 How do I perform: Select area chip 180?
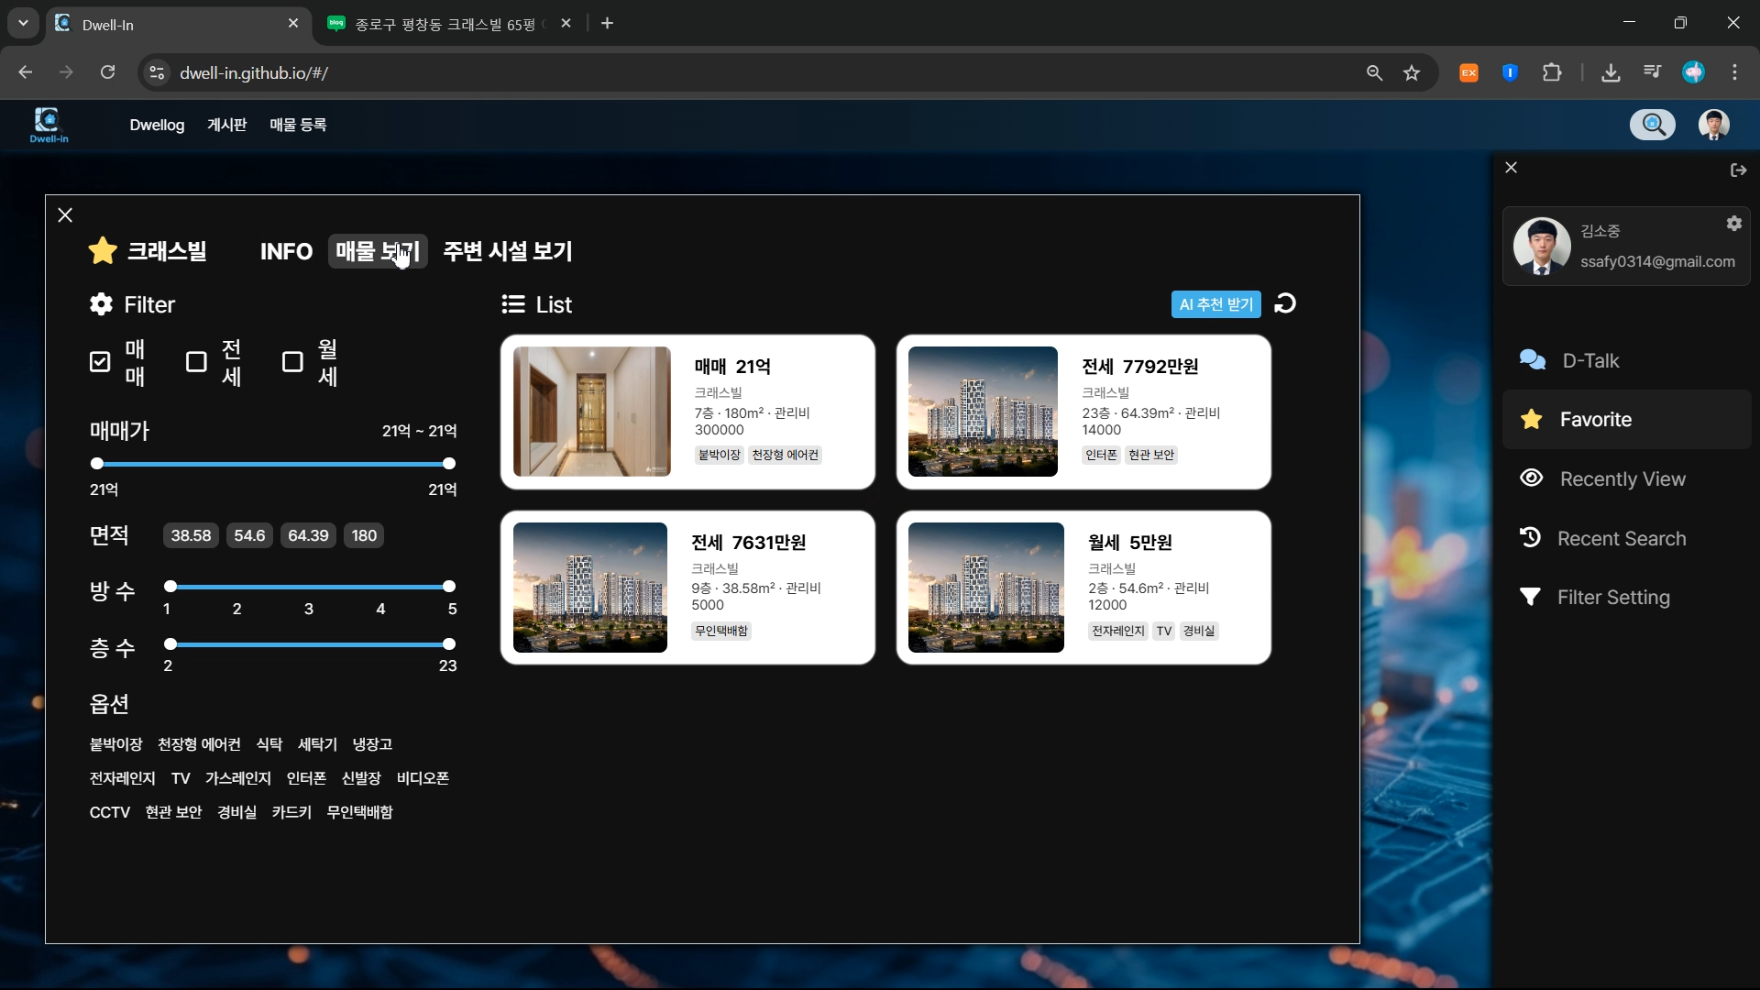(x=364, y=535)
